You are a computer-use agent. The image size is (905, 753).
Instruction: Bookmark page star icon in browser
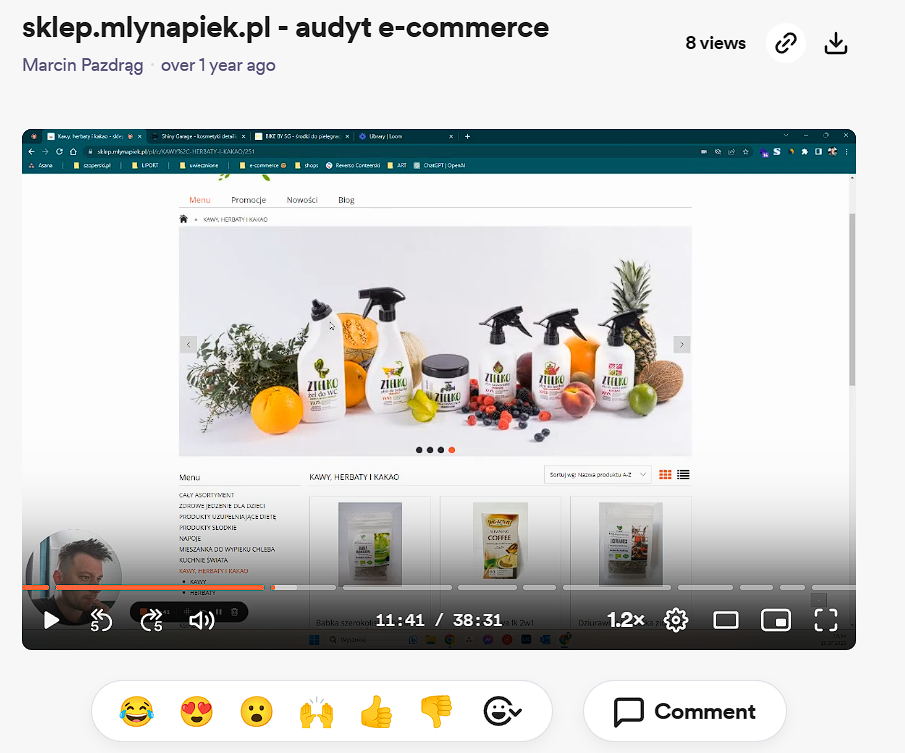pos(746,152)
